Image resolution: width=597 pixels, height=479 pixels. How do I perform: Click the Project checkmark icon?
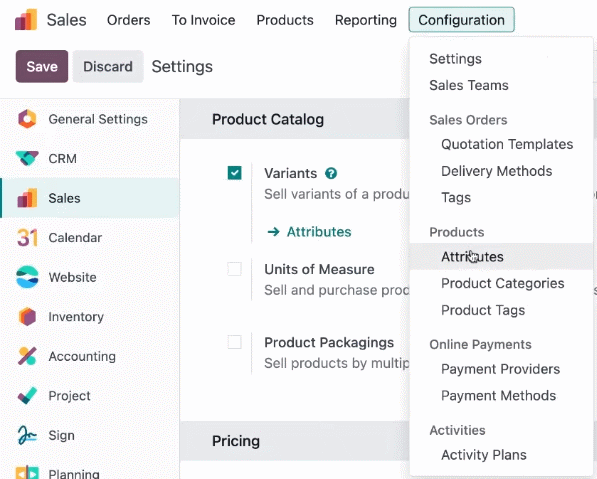click(27, 396)
